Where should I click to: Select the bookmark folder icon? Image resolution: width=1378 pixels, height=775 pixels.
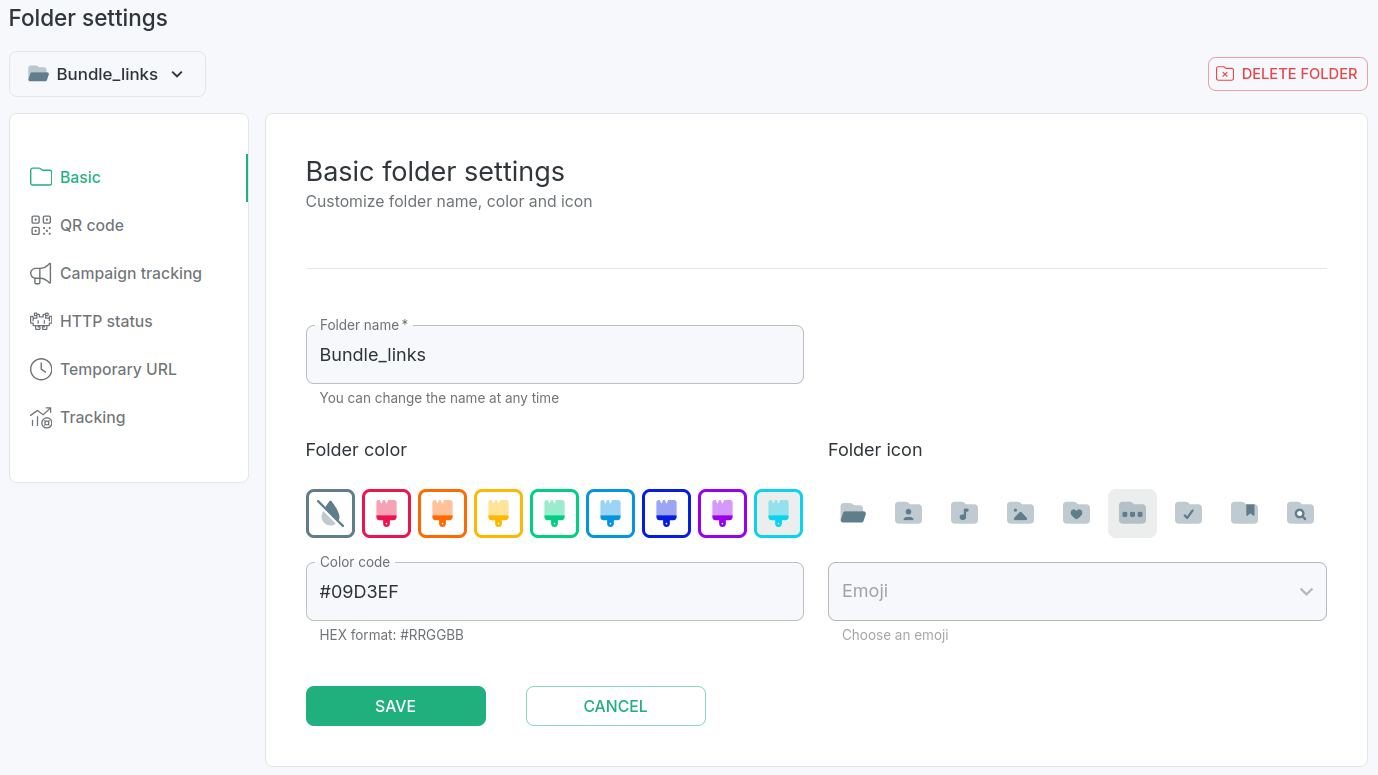click(1244, 513)
